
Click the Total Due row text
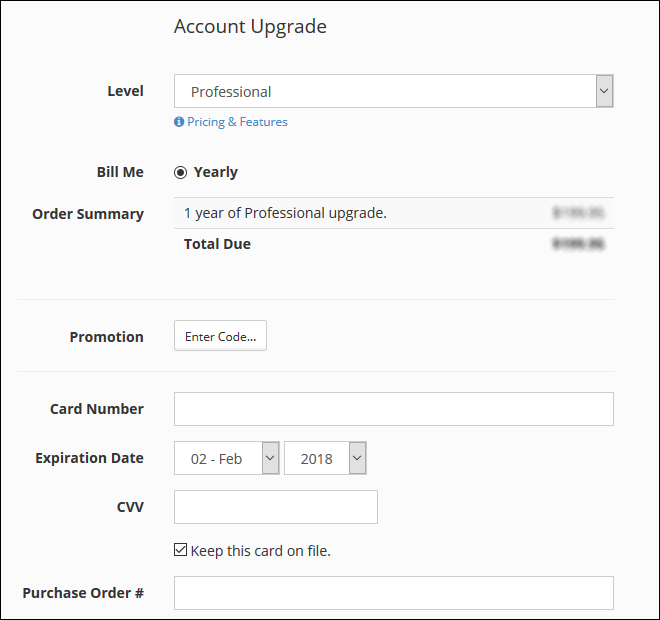coord(217,244)
